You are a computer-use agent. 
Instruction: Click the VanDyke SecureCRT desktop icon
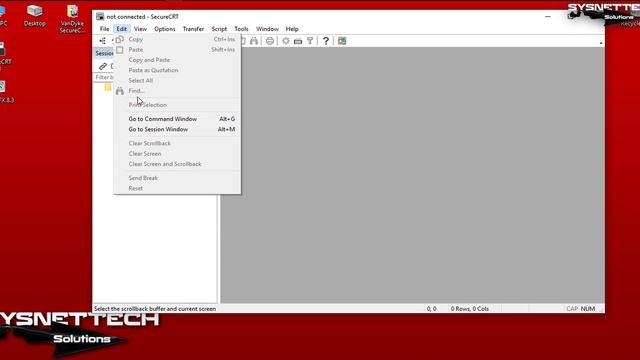(72, 19)
